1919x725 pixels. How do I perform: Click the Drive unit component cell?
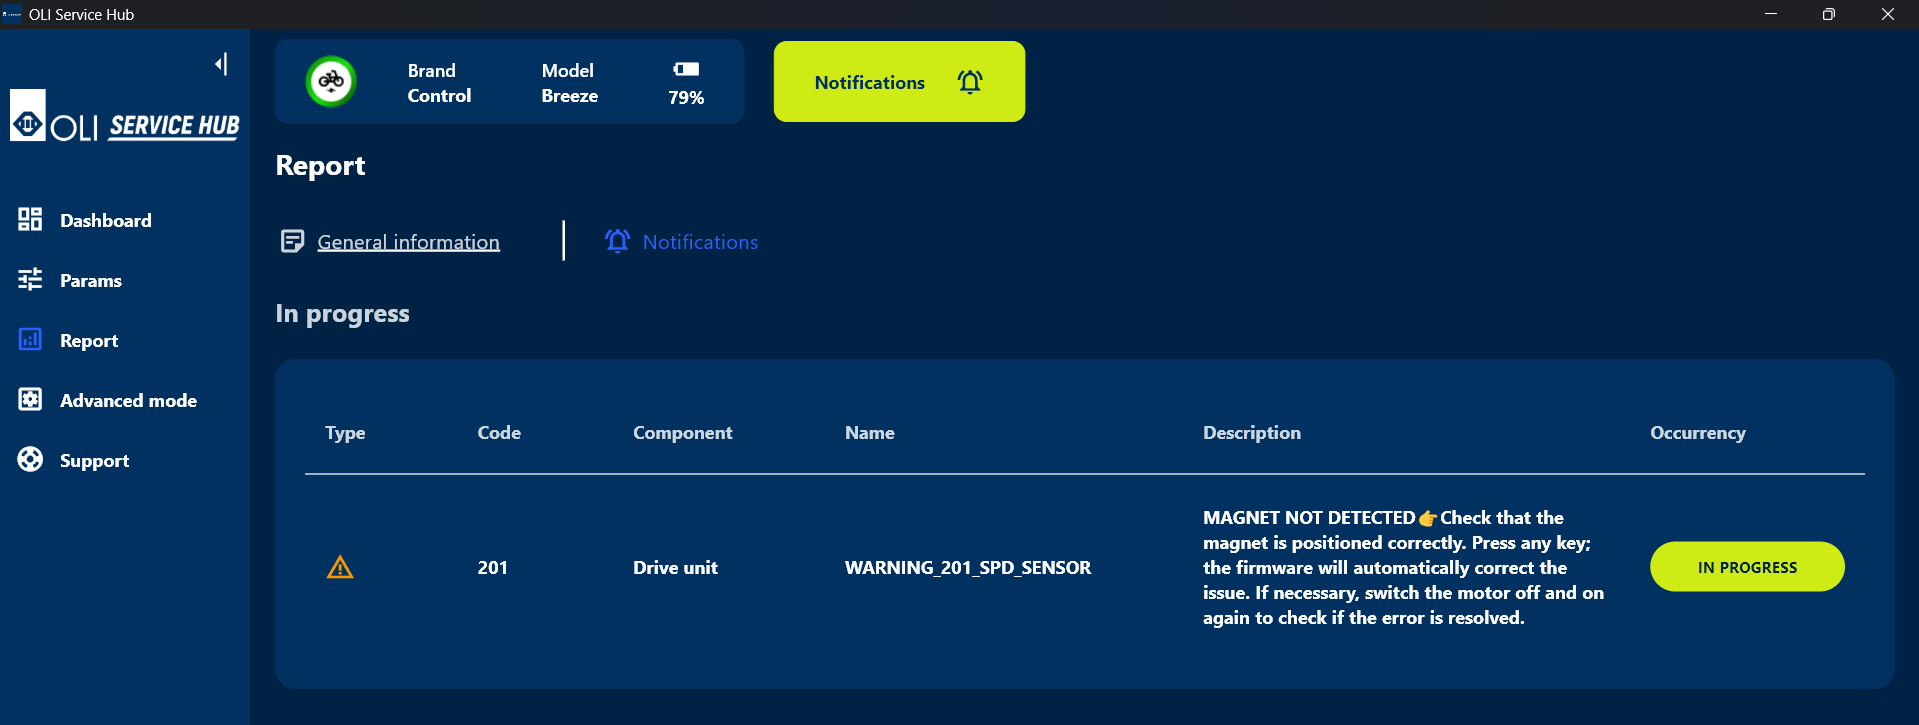point(675,568)
